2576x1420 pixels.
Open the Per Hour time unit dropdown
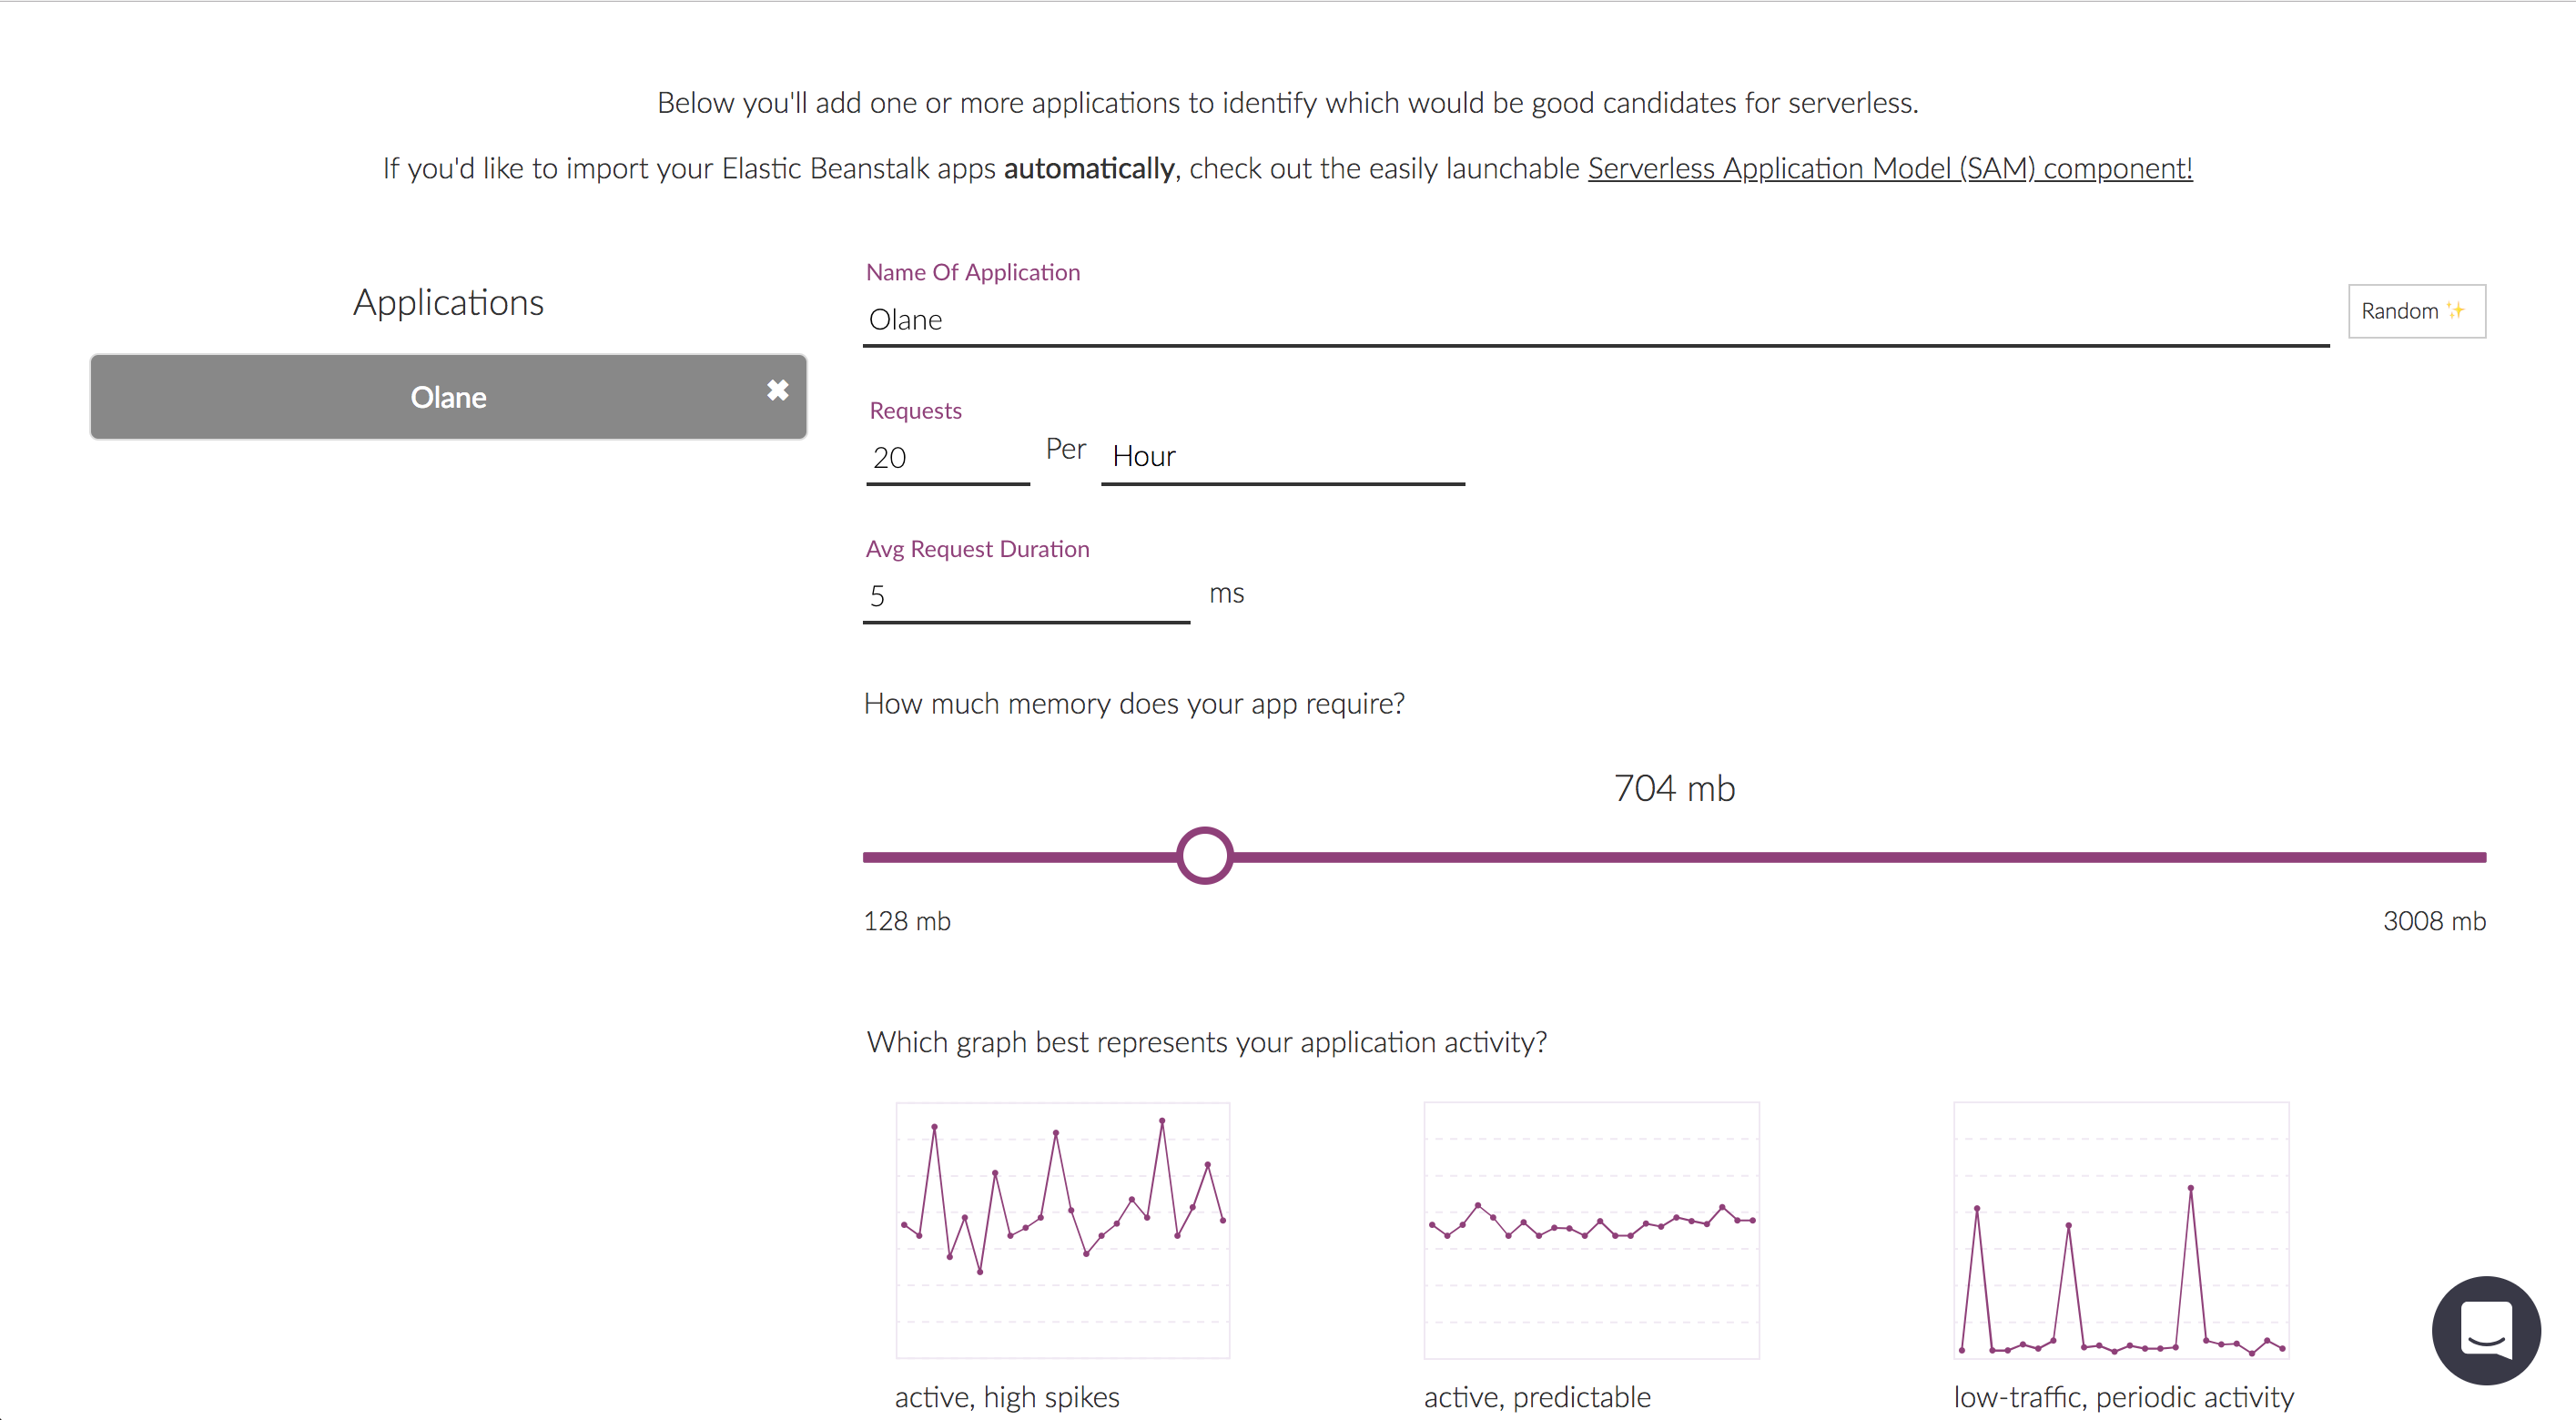click(1282, 457)
